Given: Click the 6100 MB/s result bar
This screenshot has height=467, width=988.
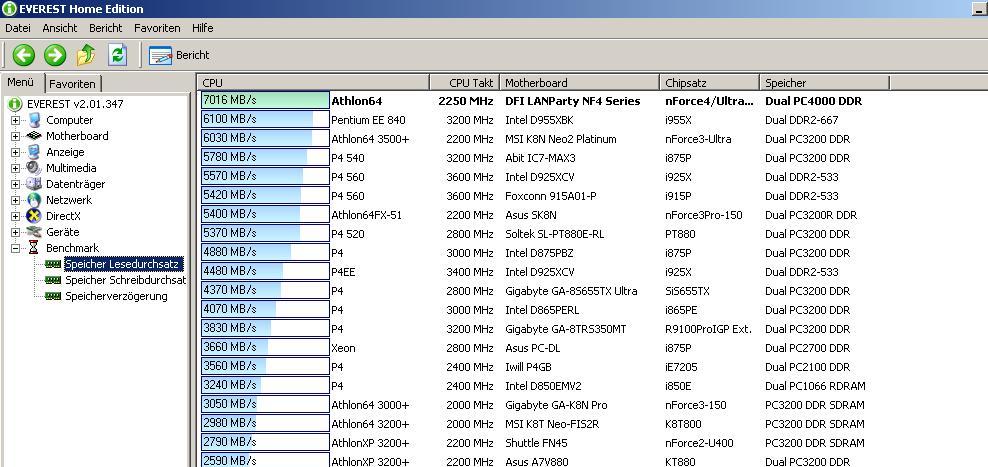Looking at the screenshot, I should (x=265, y=120).
